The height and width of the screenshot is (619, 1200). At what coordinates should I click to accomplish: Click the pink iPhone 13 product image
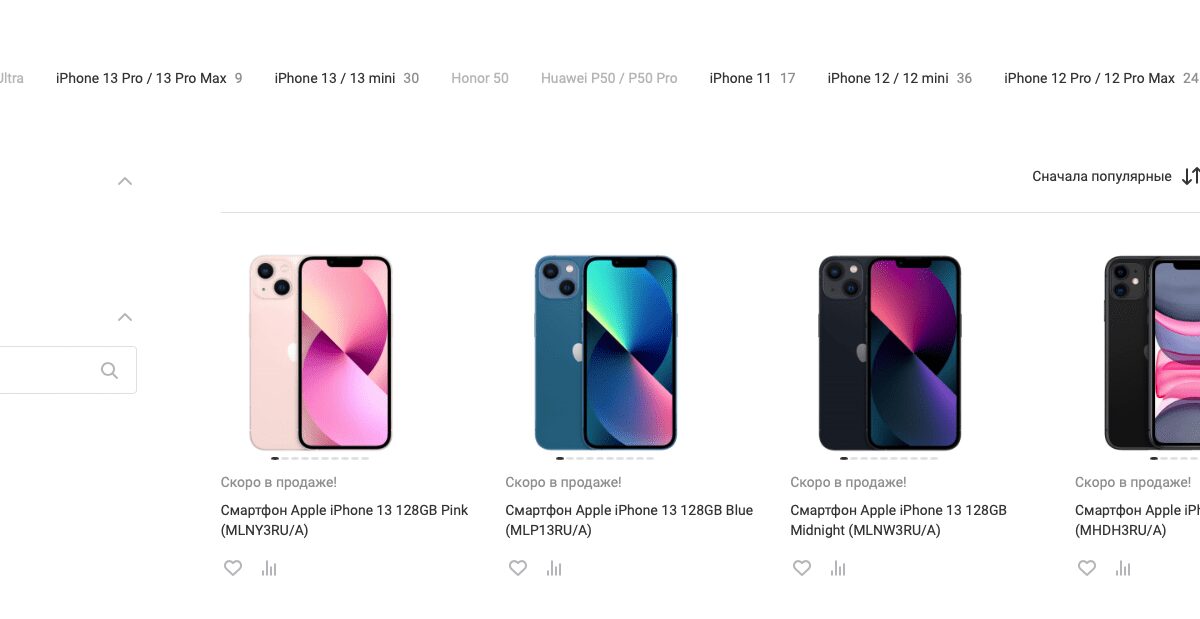tap(320, 352)
